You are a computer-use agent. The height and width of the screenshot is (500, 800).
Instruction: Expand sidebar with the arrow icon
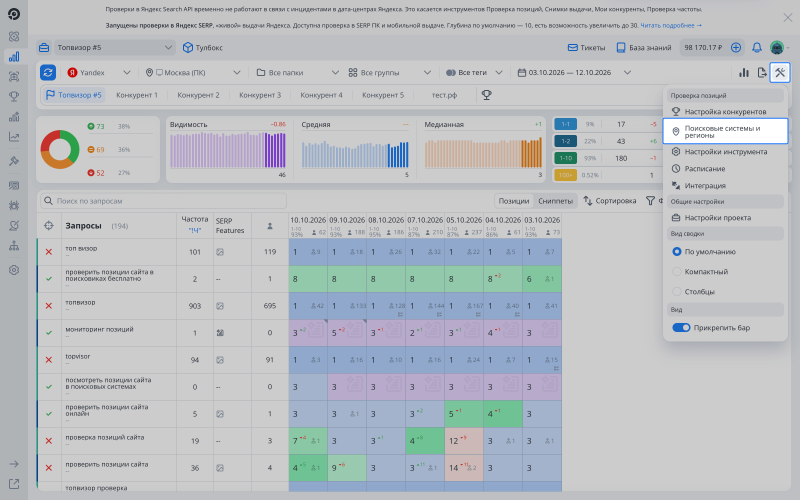click(x=14, y=464)
